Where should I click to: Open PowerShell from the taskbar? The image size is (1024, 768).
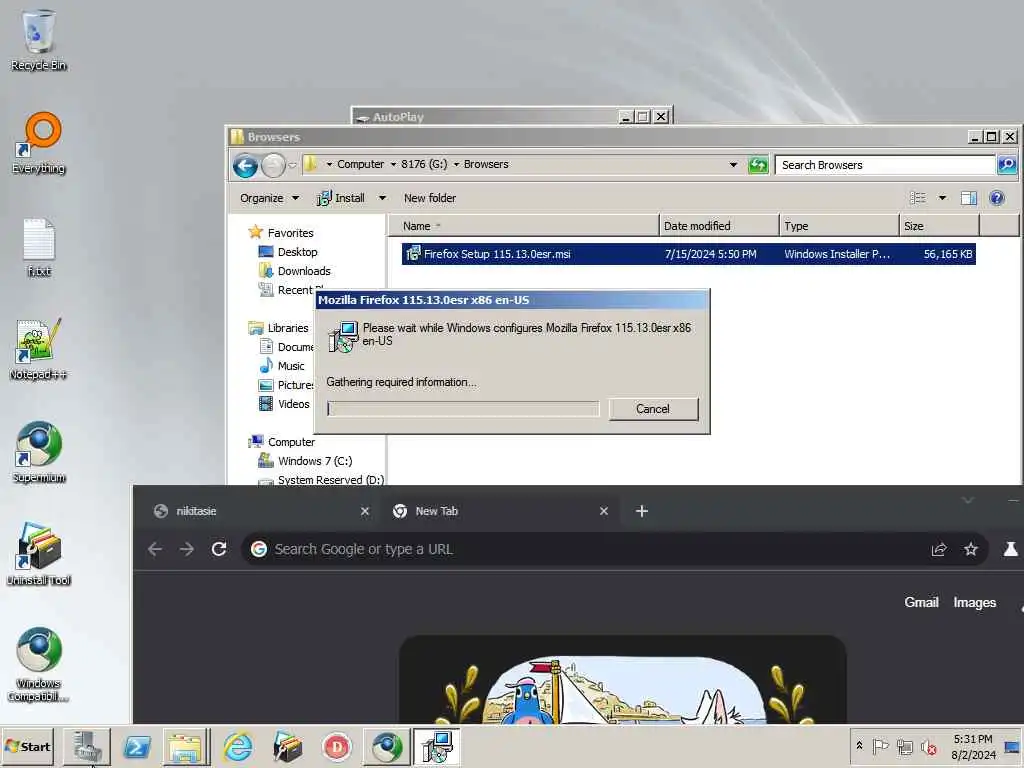137,746
